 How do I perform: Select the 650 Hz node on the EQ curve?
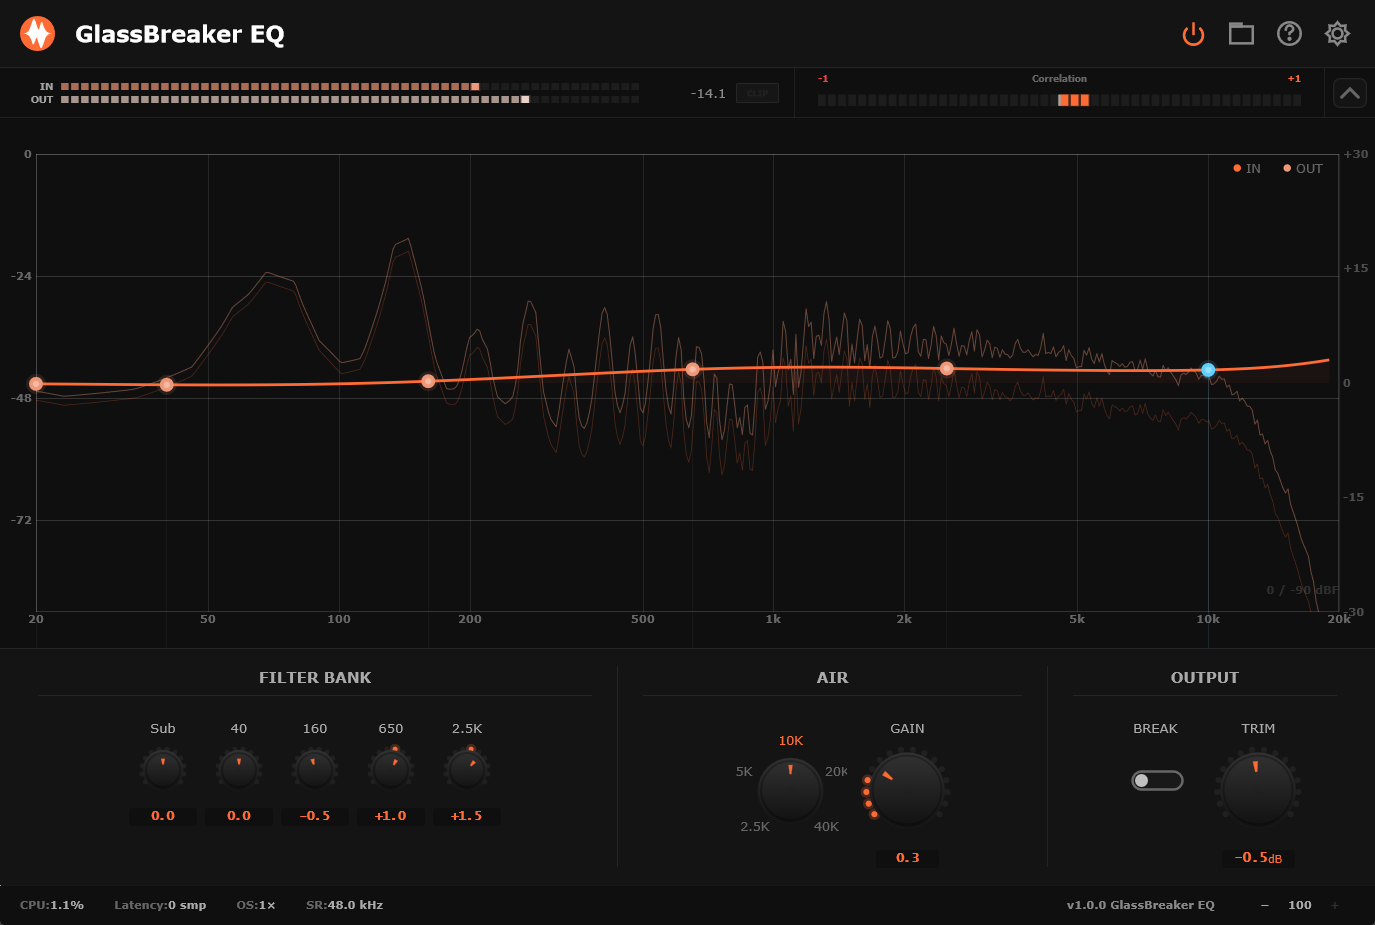pos(691,369)
